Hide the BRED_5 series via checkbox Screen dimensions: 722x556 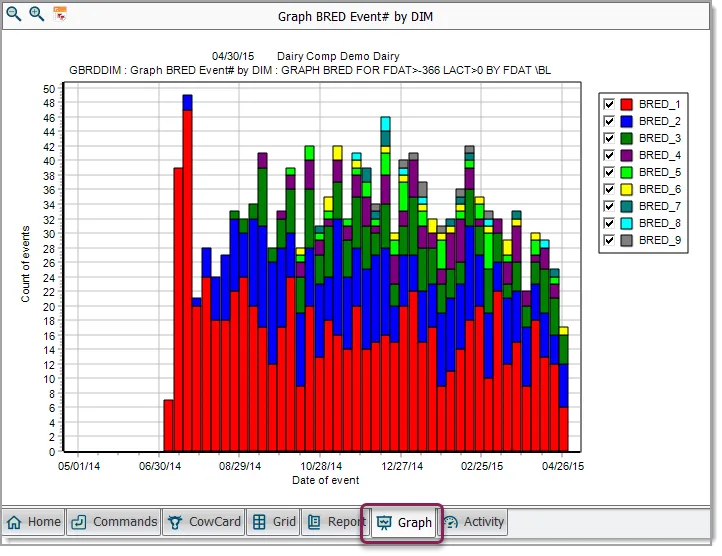point(609,172)
